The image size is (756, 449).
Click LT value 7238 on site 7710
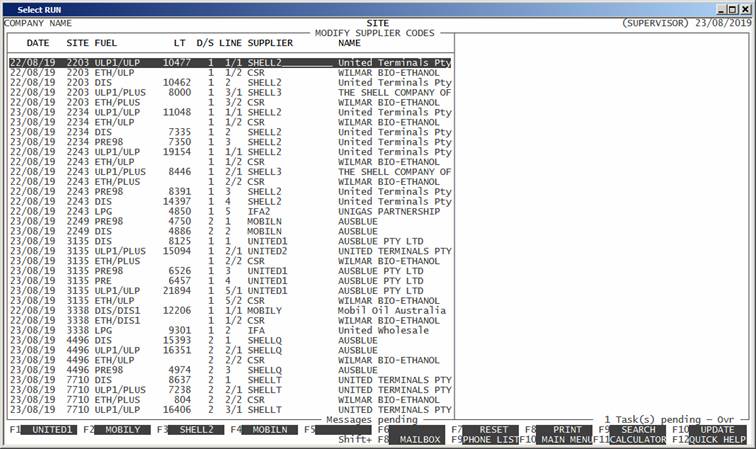pyautogui.click(x=179, y=390)
